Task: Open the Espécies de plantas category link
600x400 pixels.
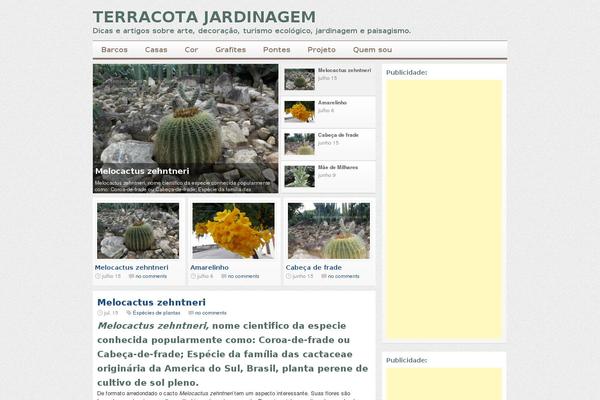Action: pos(157,313)
